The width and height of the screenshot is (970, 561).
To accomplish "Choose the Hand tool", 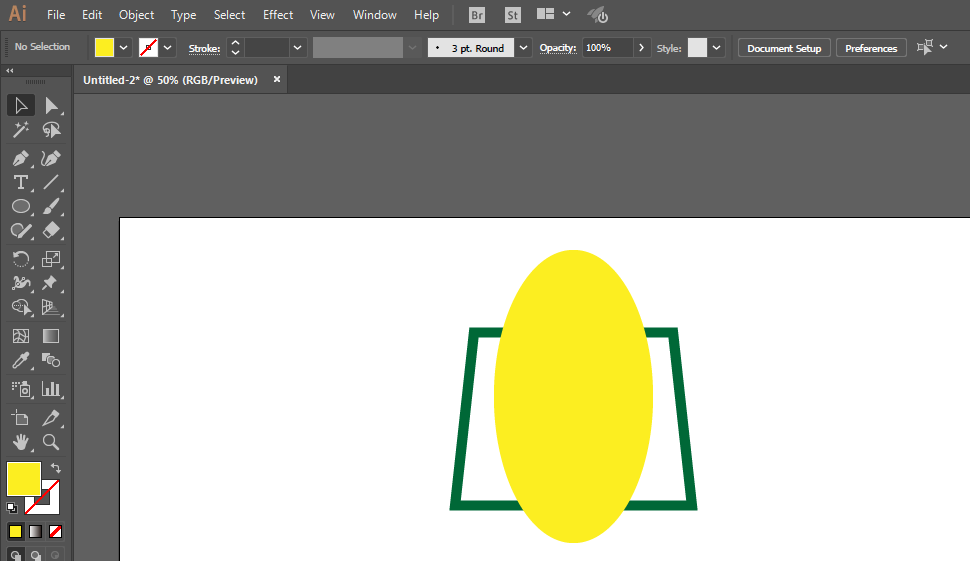I will [x=20, y=442].
